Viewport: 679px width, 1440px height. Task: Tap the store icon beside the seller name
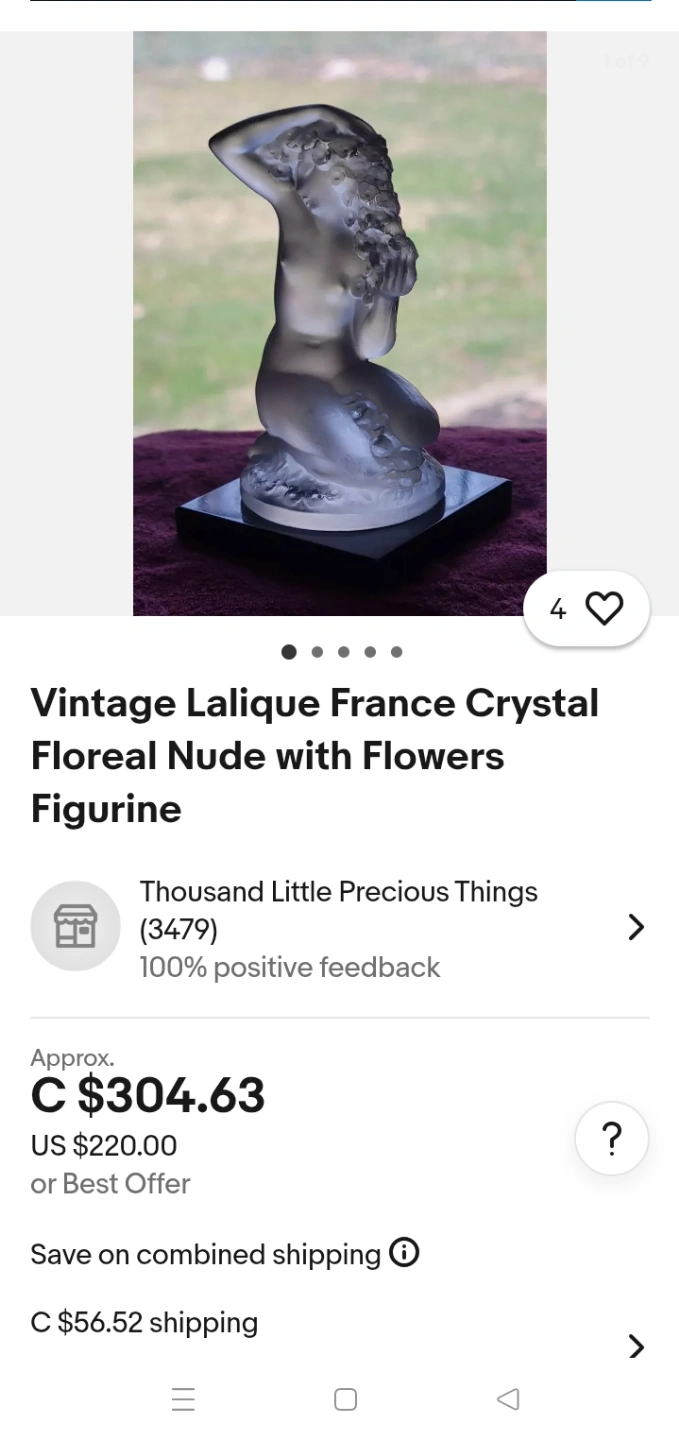[x=76, y=926]
